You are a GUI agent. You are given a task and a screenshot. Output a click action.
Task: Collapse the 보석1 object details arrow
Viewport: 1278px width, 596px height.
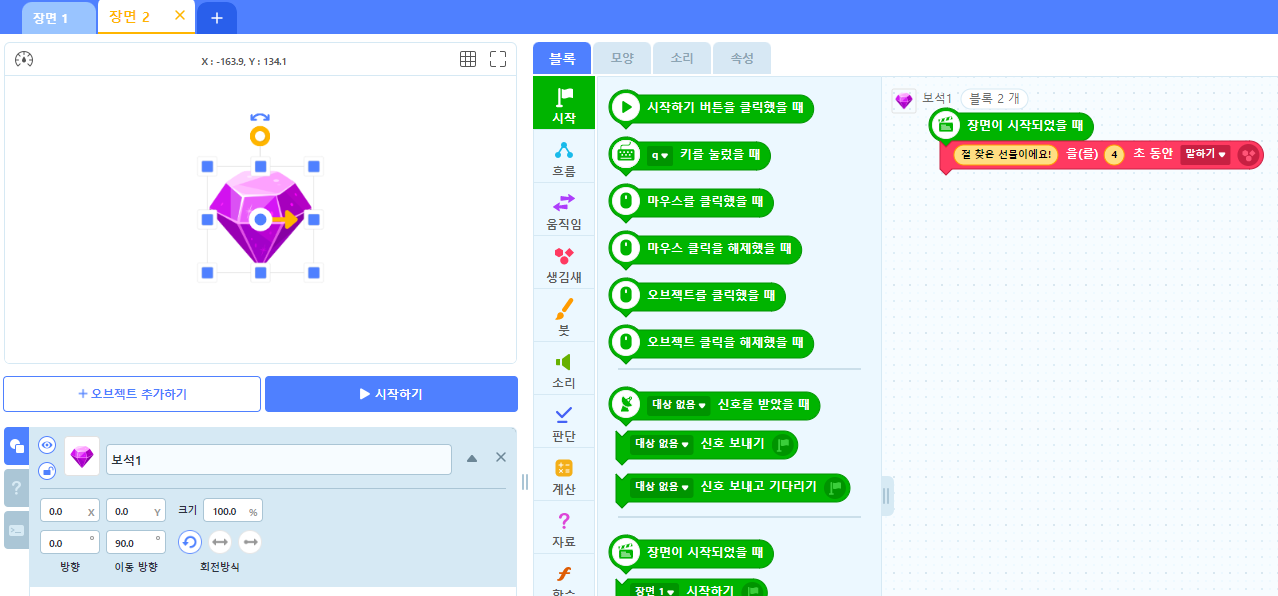click(472, 458)
